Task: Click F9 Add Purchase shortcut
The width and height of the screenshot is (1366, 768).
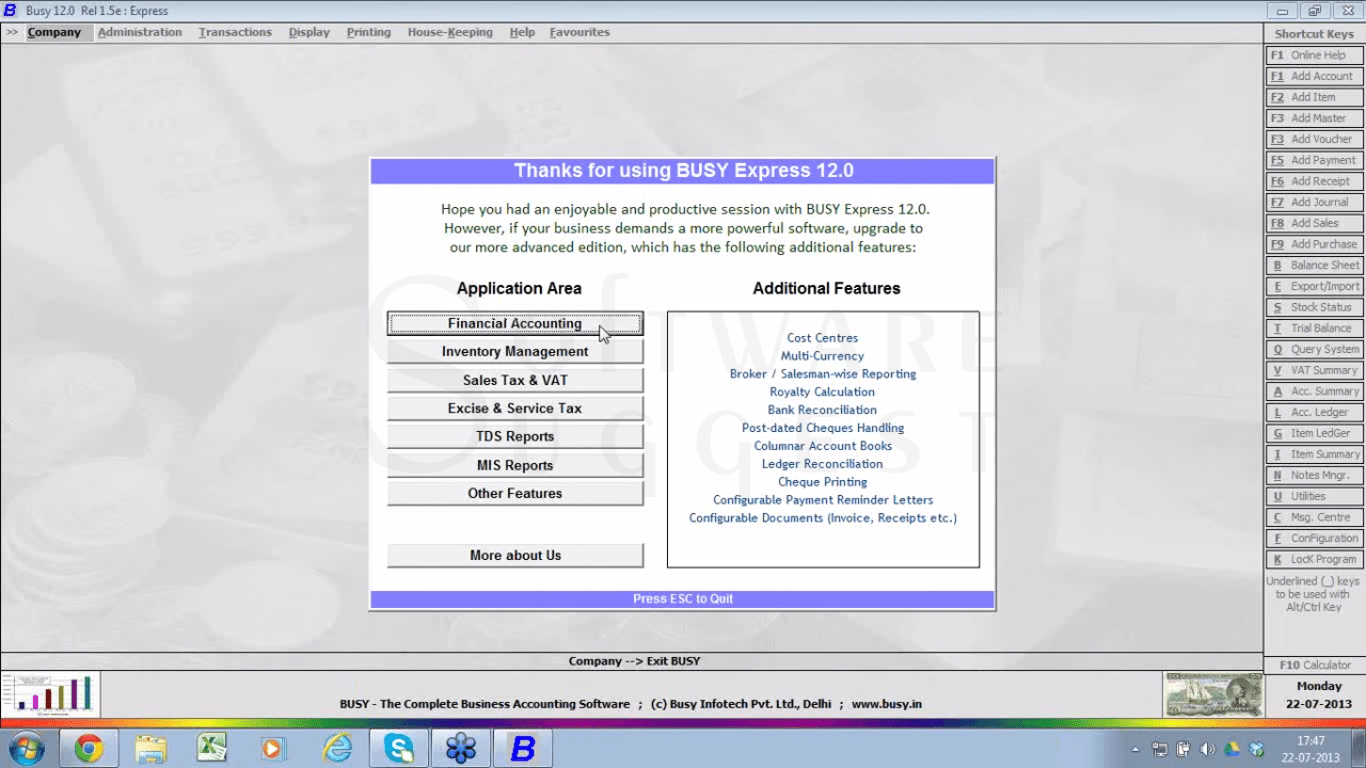Action: [x=1314, y=244]
